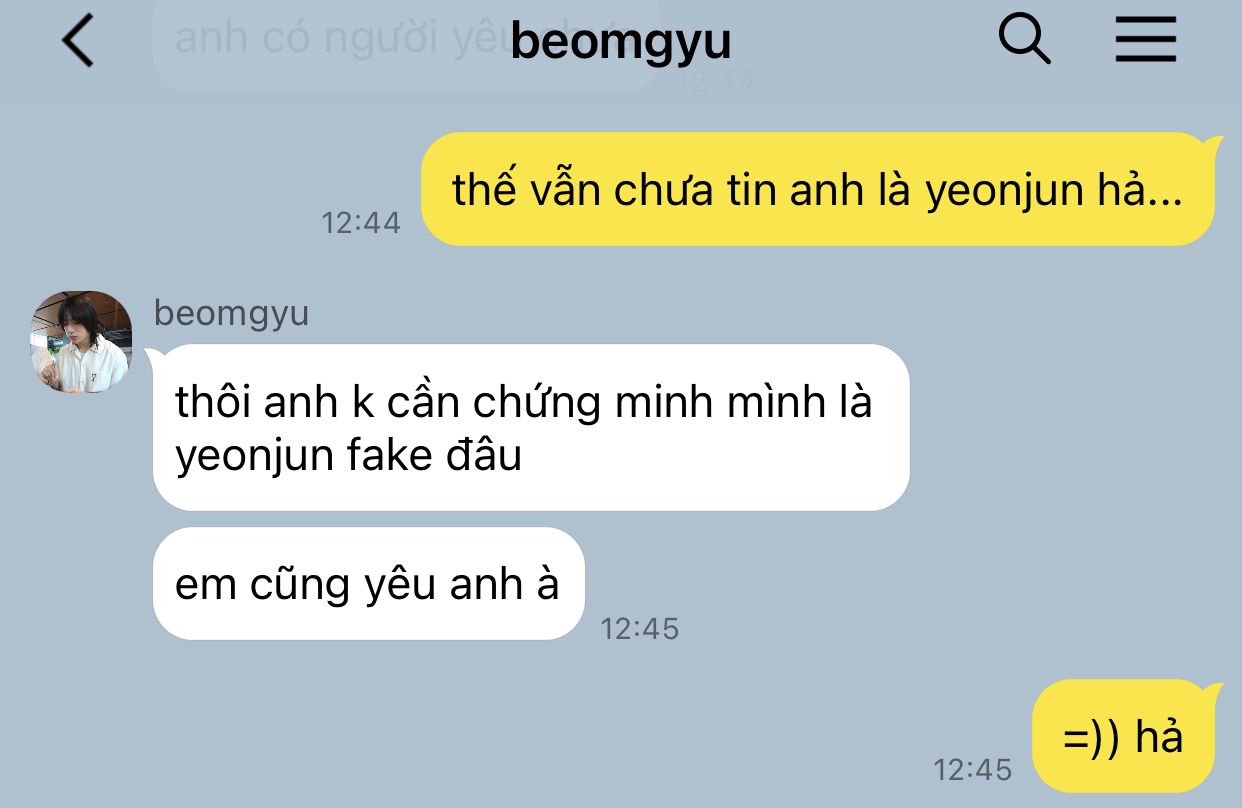Select the white message starting 'thôi anh k cần'
The image size is (1242, 808).
531,427
